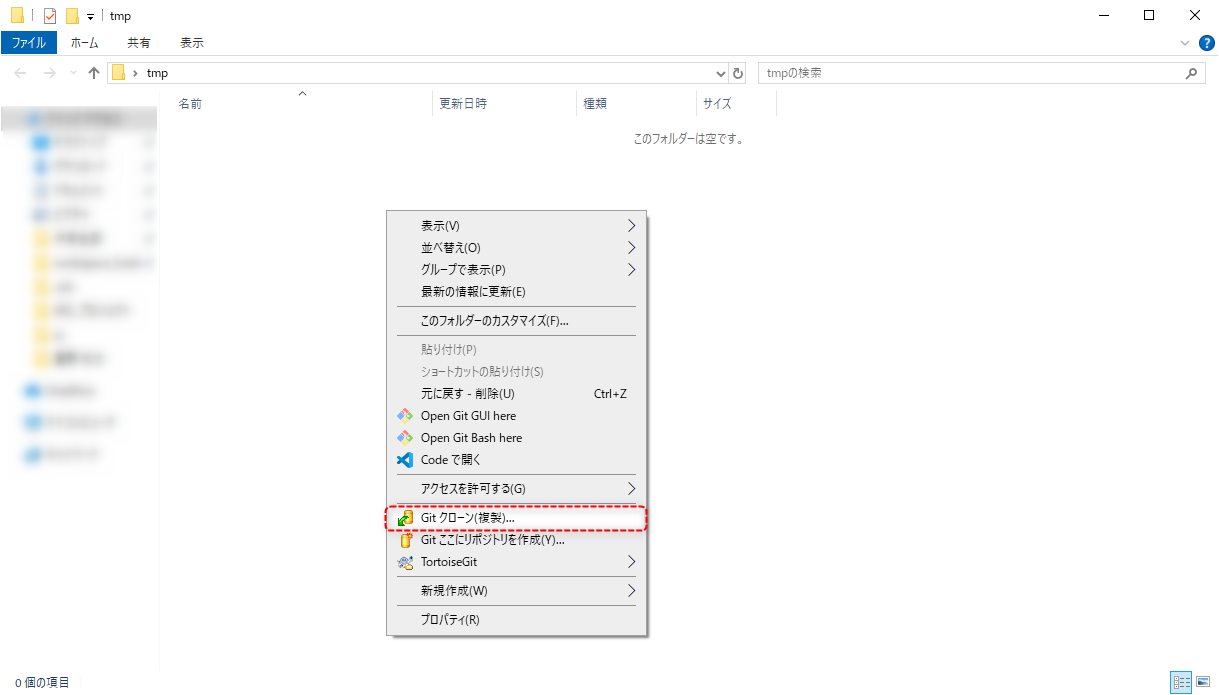Click the back navigation arrow

click(20, 73)
